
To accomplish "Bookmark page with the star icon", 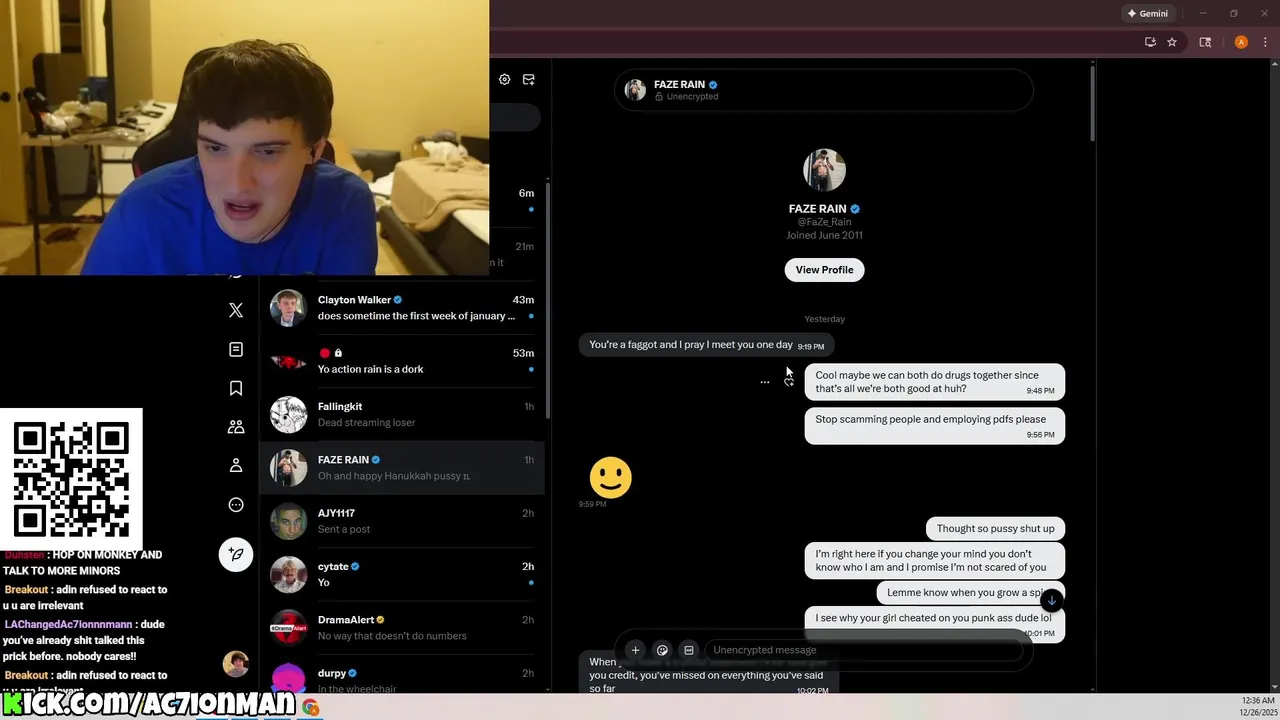I will click(1172, 42).
